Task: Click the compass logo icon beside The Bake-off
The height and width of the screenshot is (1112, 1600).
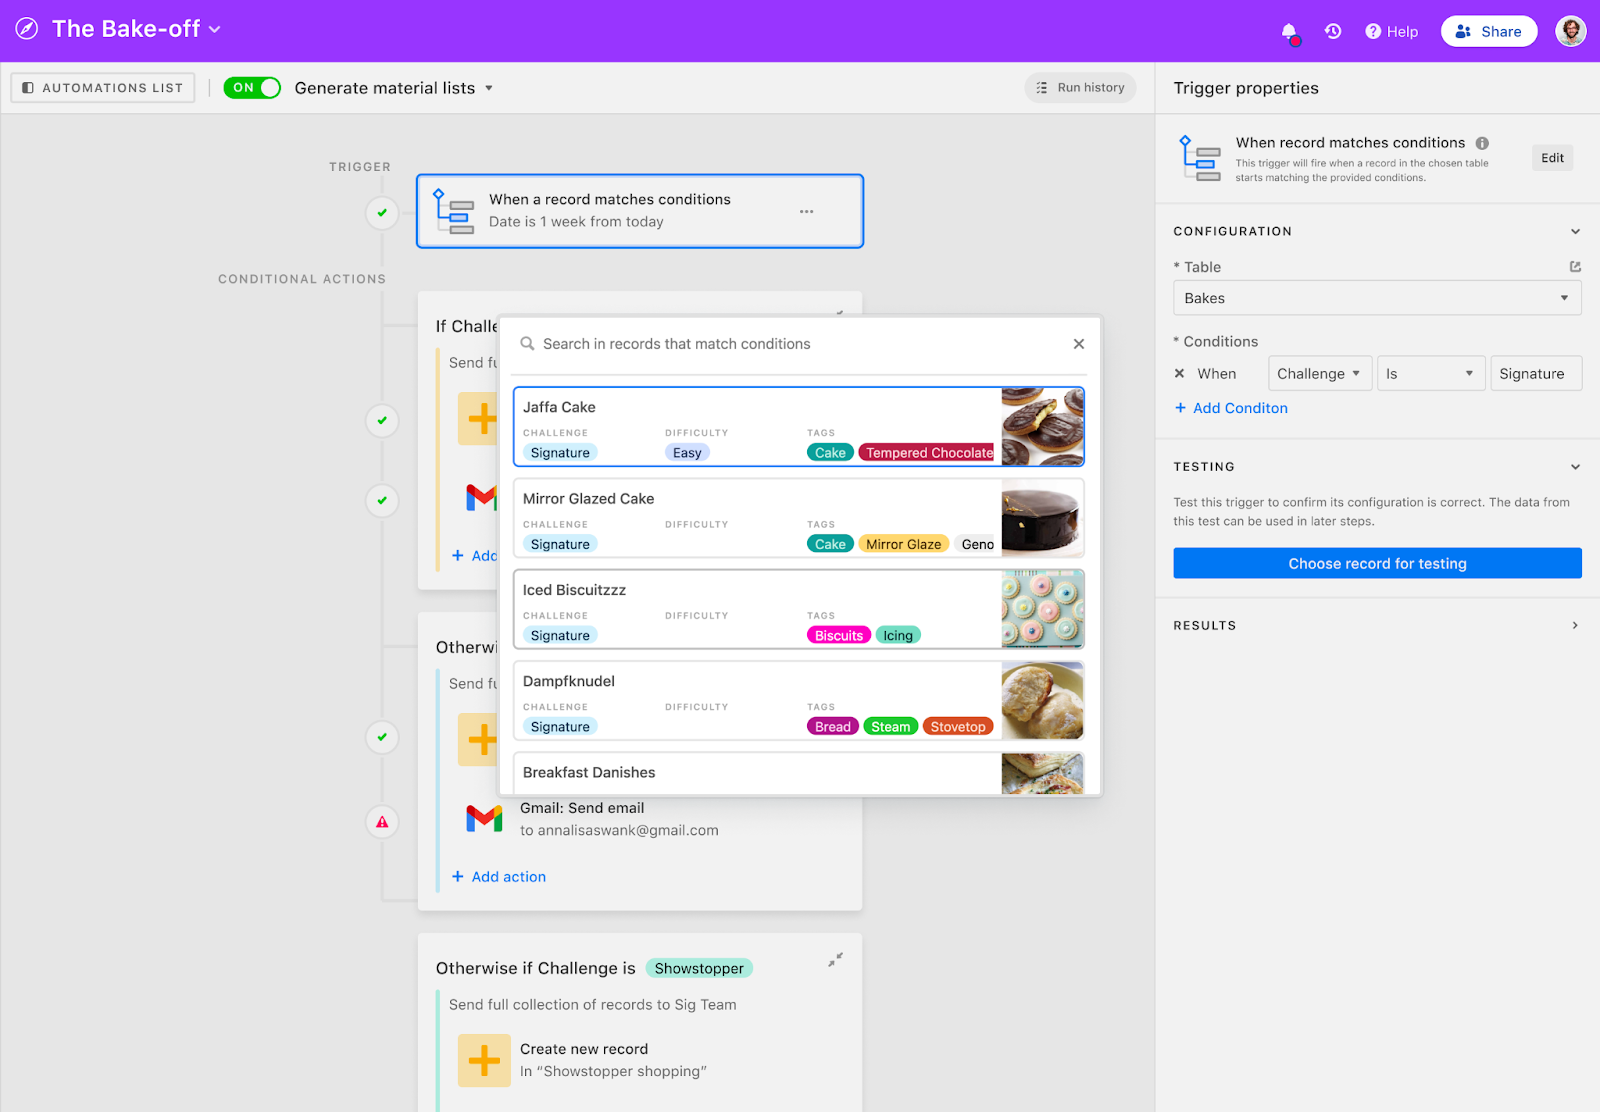Action: 27,29
